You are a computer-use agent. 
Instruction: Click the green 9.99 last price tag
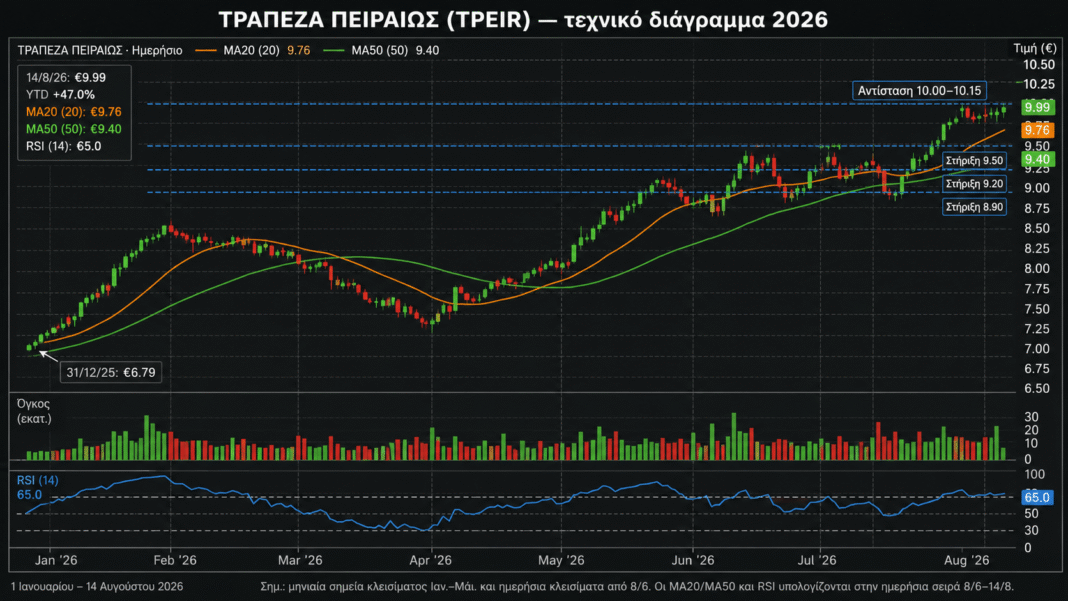(1037, 107)
